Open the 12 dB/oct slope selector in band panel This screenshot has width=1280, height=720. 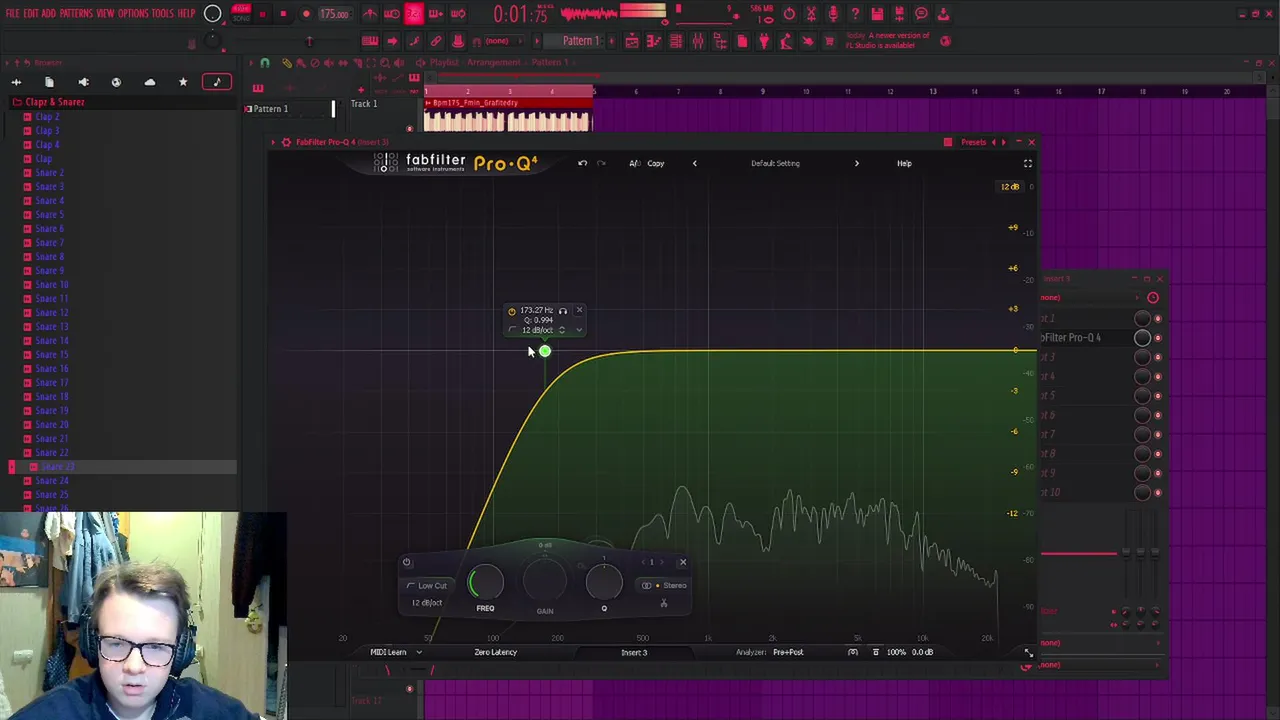(427, 603)
